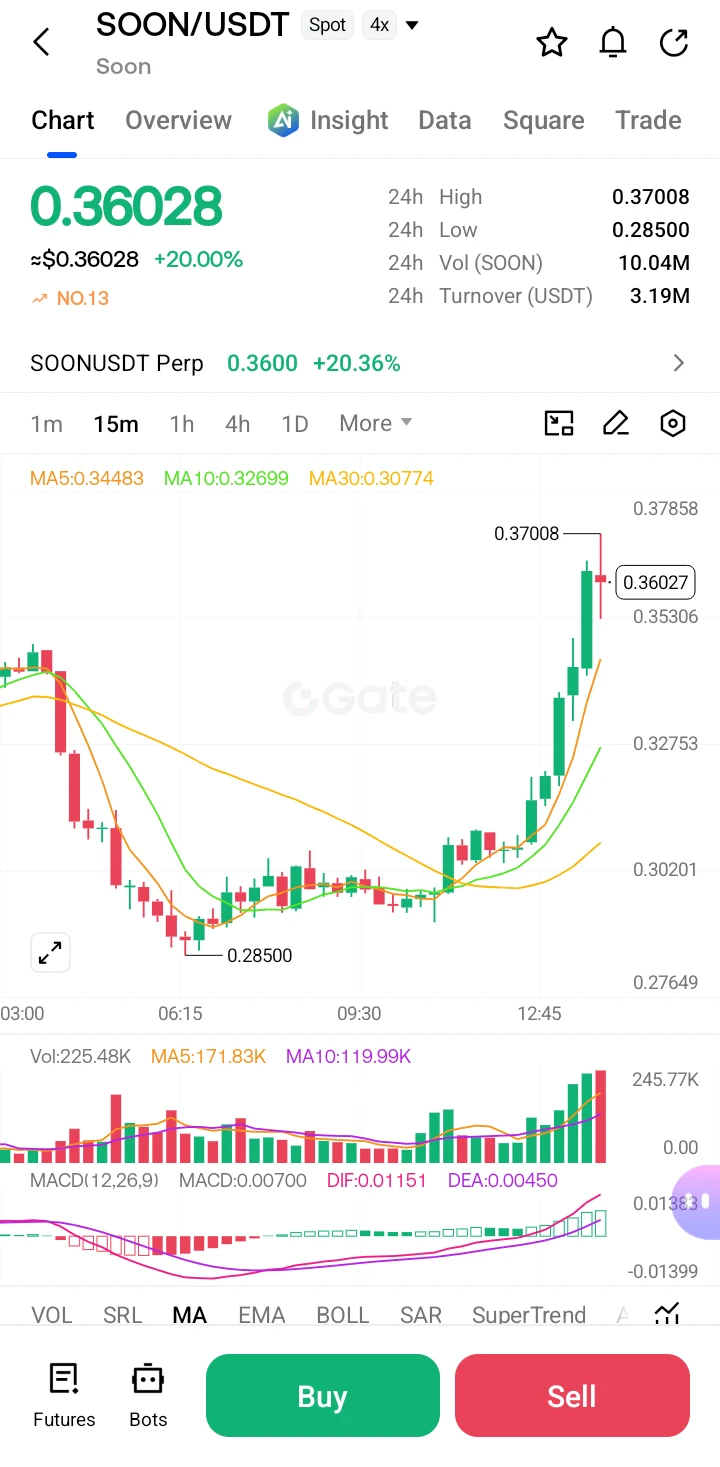Tap the MA5:0.34483 legend

pos(87,478)
